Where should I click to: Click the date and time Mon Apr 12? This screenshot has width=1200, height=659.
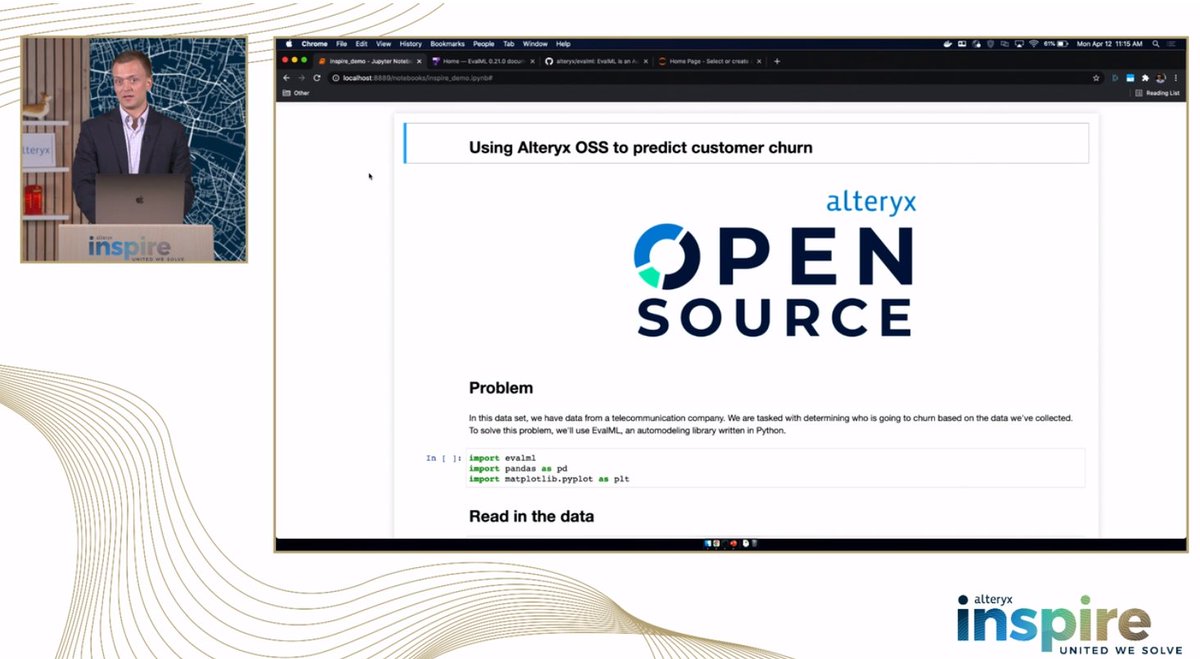[x=1109, y=44]
